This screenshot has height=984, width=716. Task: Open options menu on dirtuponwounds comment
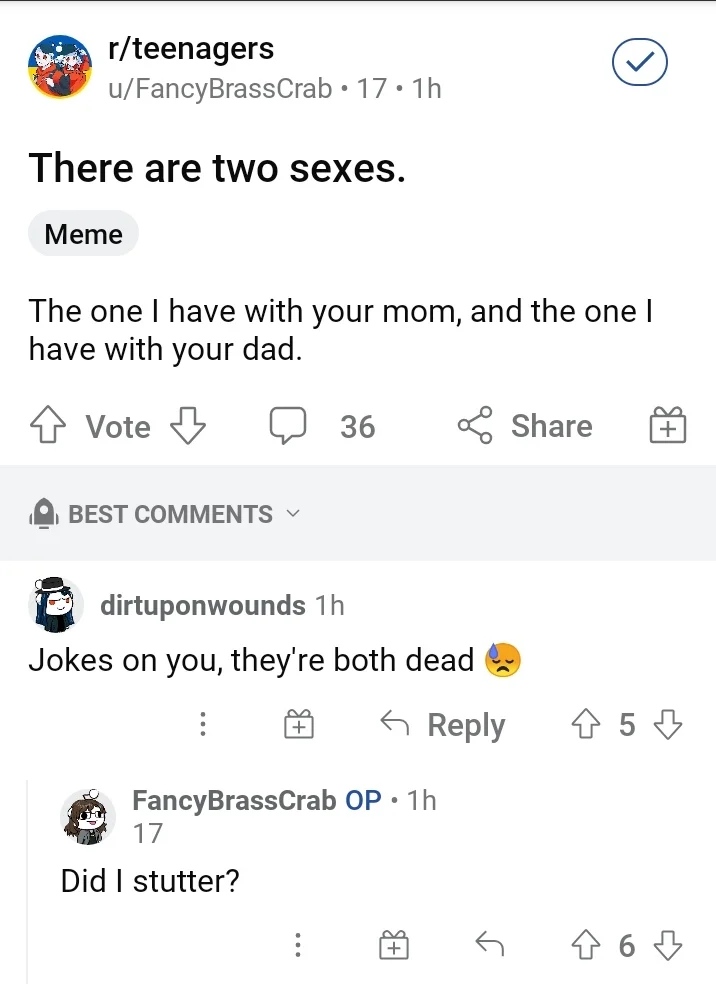pyautogui.click(x=203, y=725)
